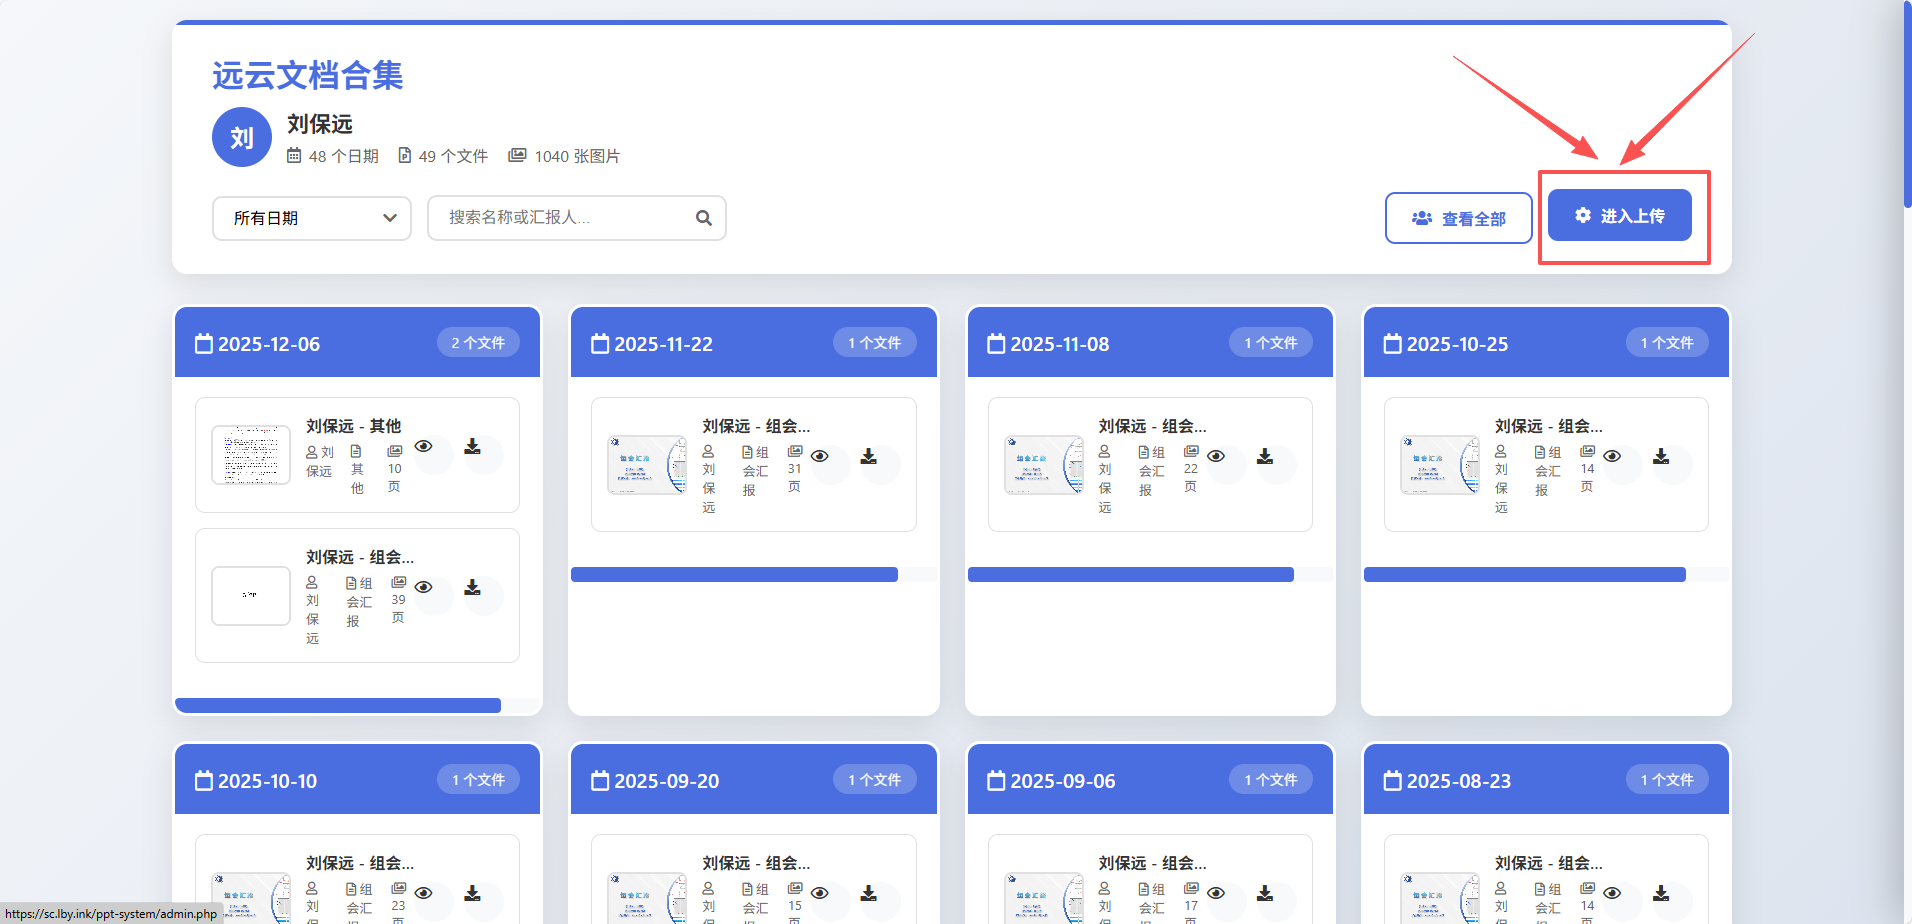
Task: Click horizontal scrollbar in 2025-10-25 card
Action: 1525,574
